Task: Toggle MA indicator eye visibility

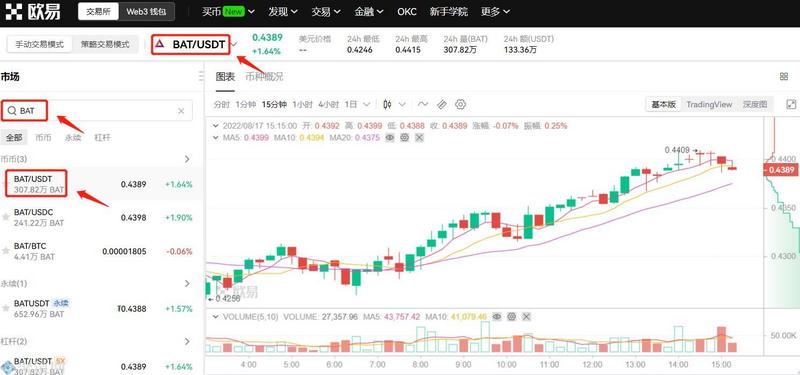Action: tap(390, 137)
